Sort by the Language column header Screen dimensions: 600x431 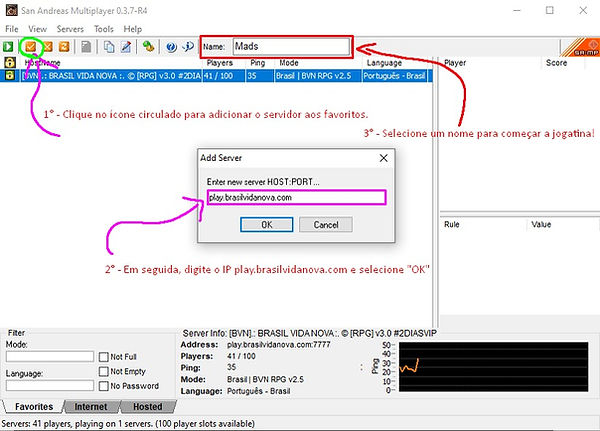pos(397,63)
